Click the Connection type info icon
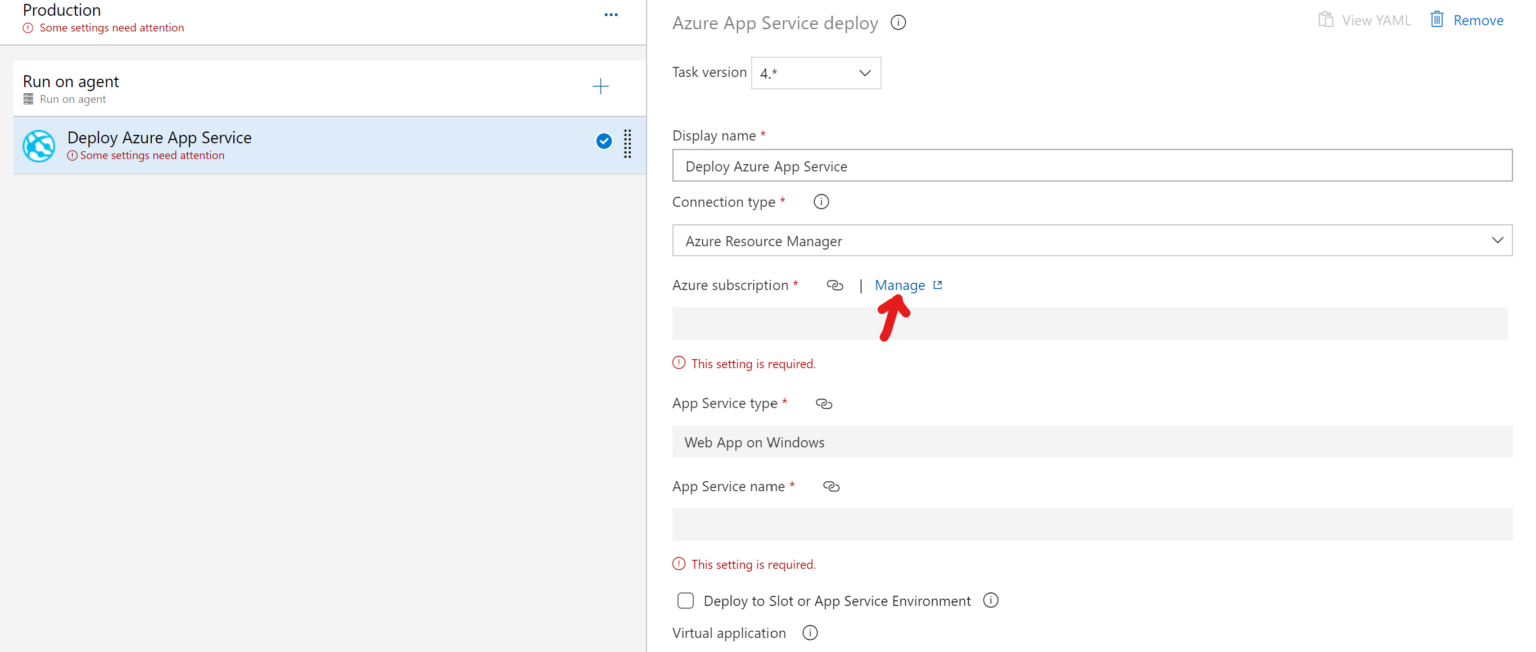 [821, 202]
